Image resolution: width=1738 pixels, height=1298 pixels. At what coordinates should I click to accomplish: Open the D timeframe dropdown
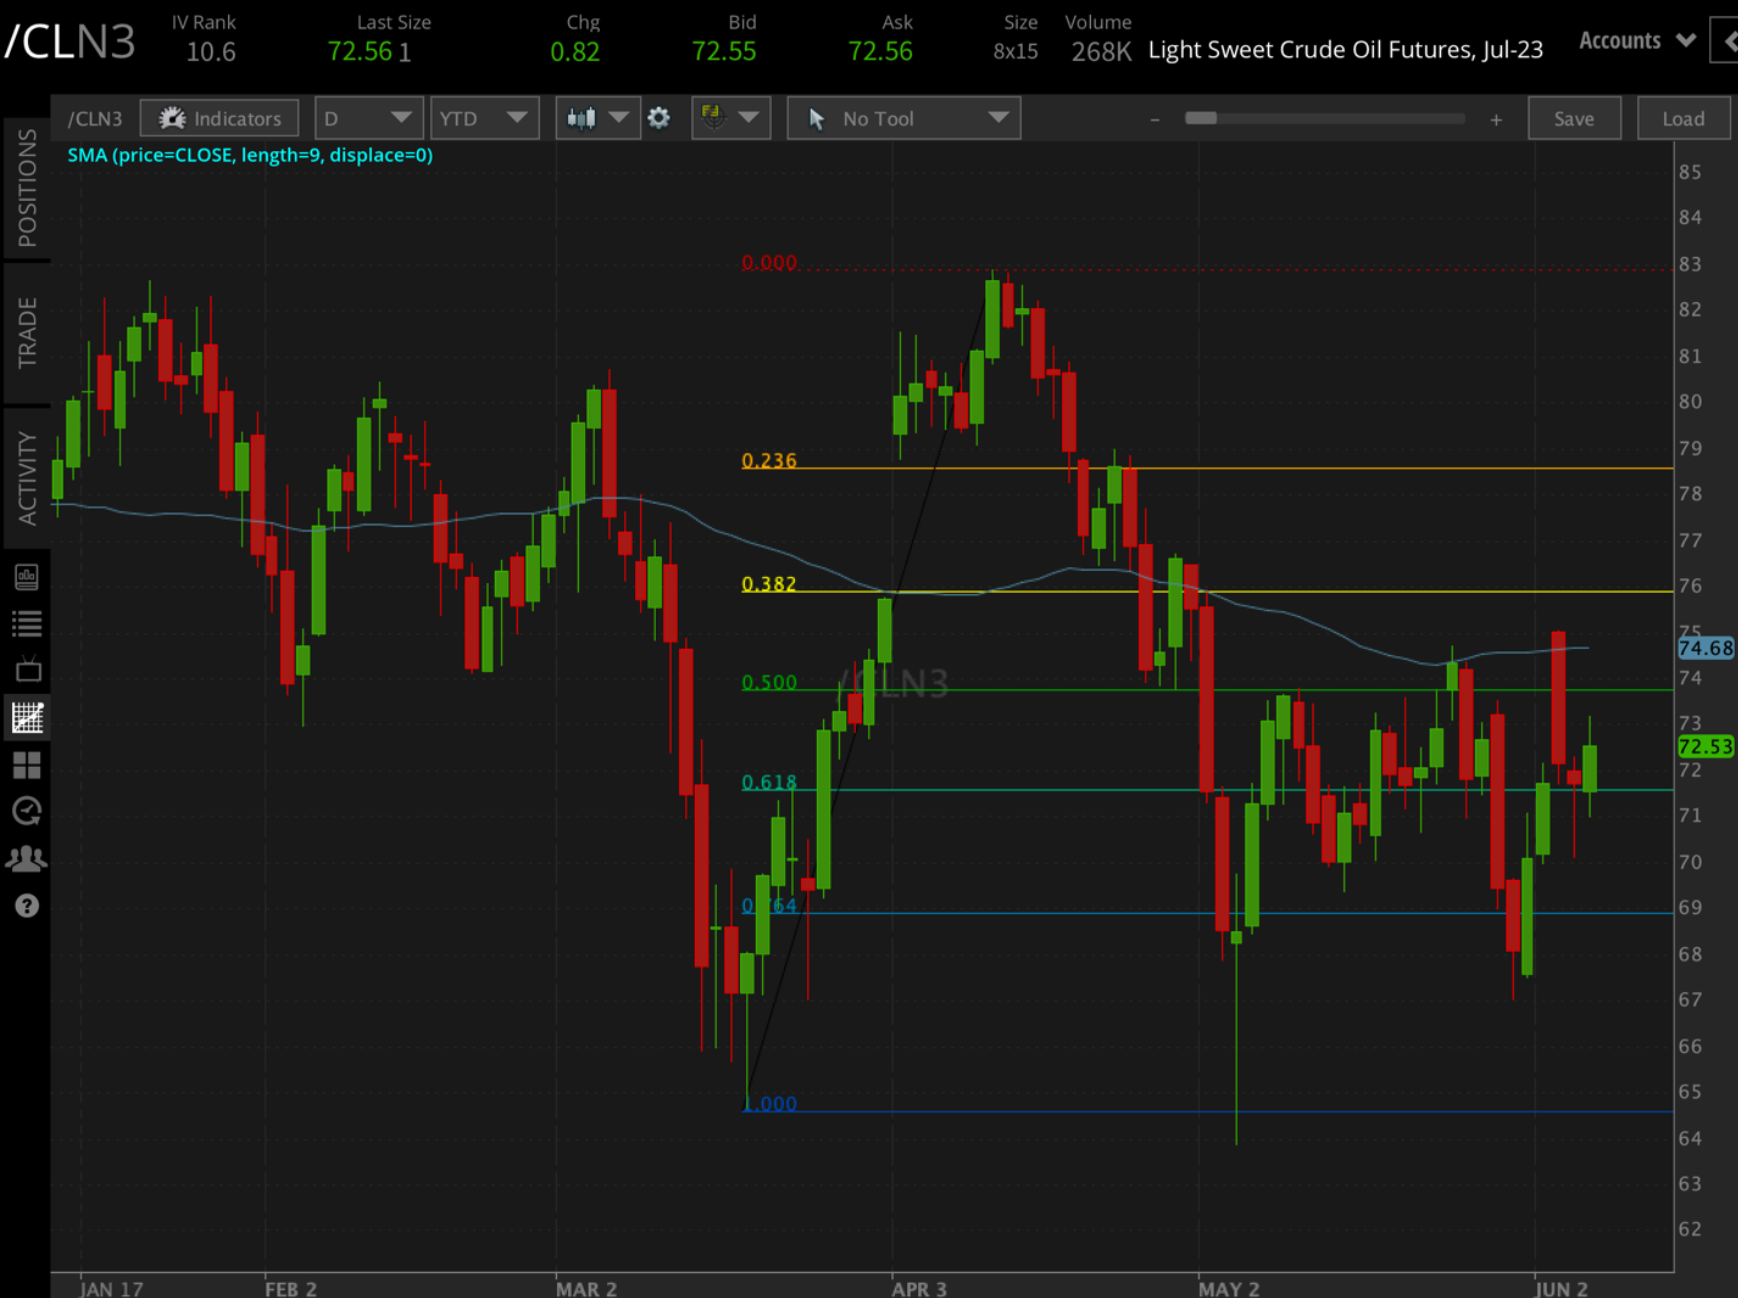click(368, 117)
